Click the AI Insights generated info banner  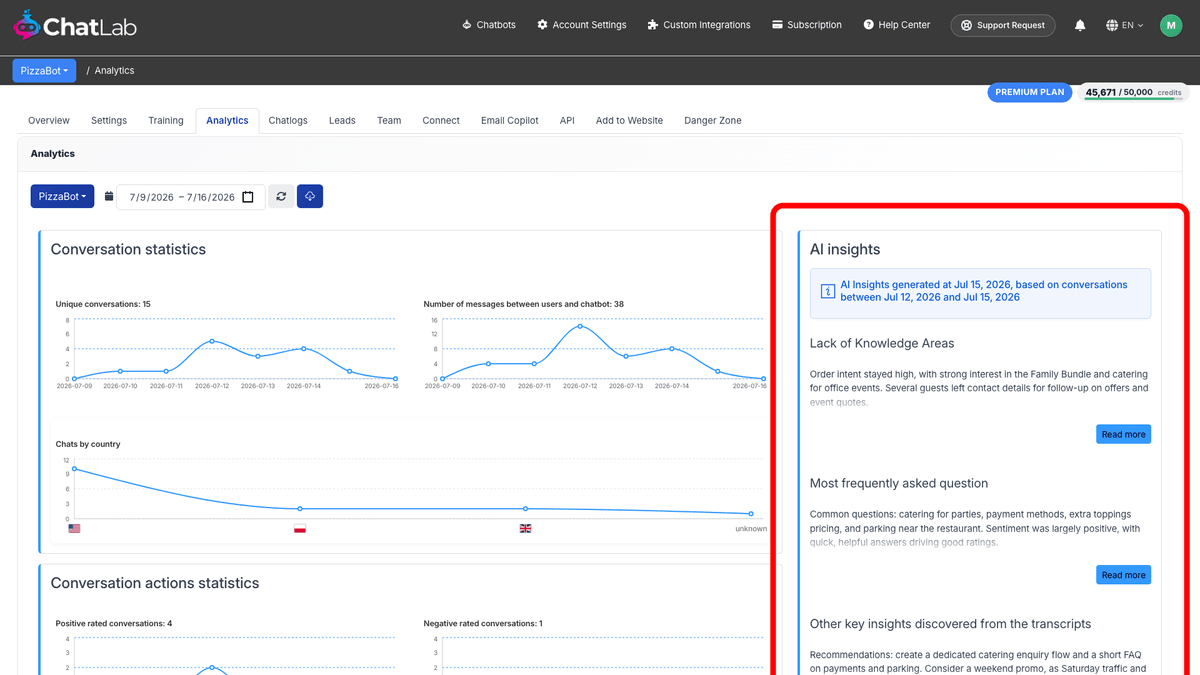click(980, 291)
